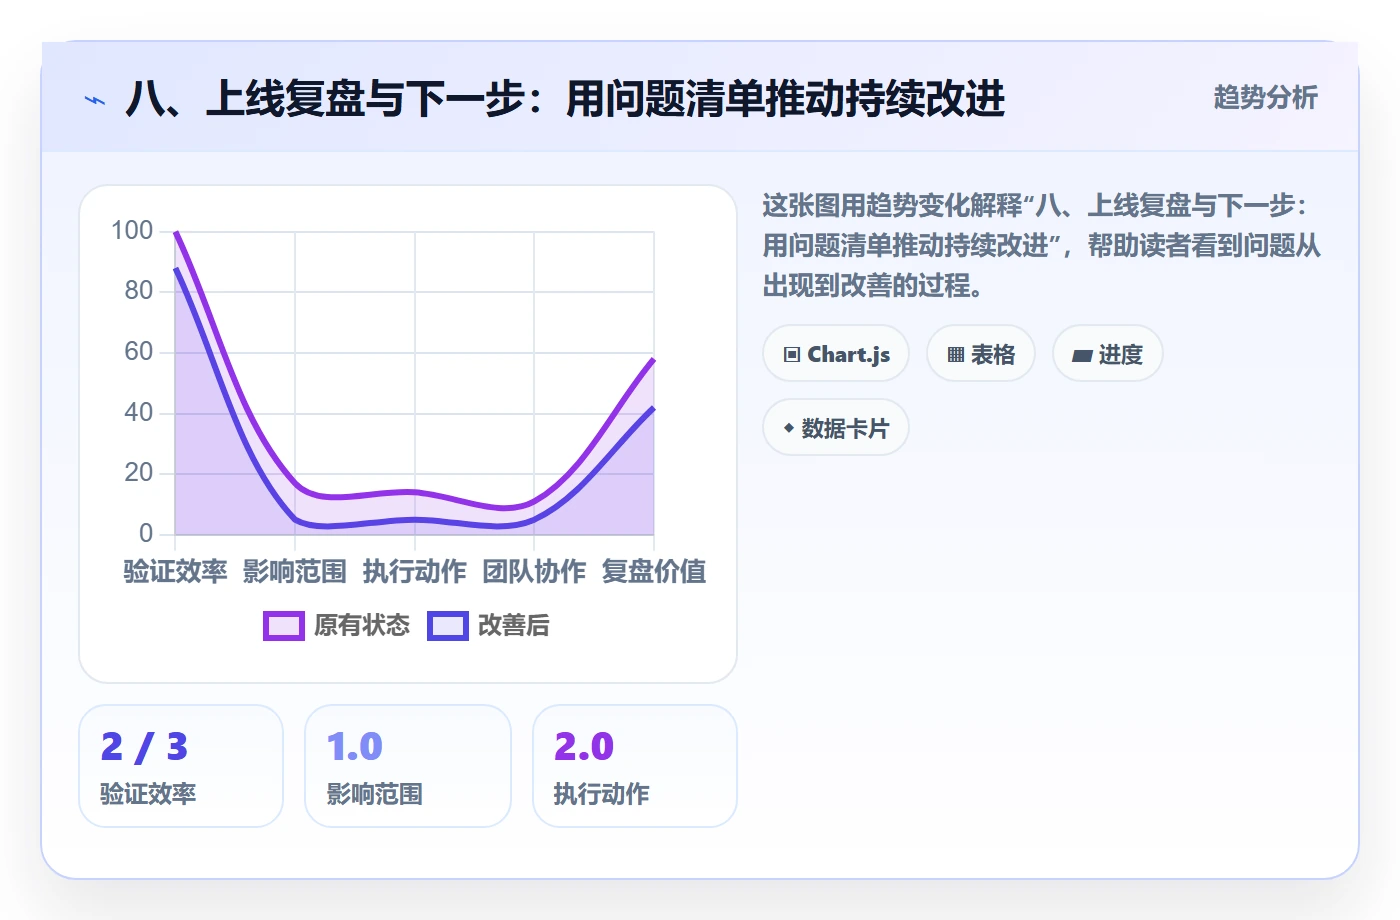Click the 改善后 legend label
The height and width of the screenshot is (920, 1400).
(514, 626)
